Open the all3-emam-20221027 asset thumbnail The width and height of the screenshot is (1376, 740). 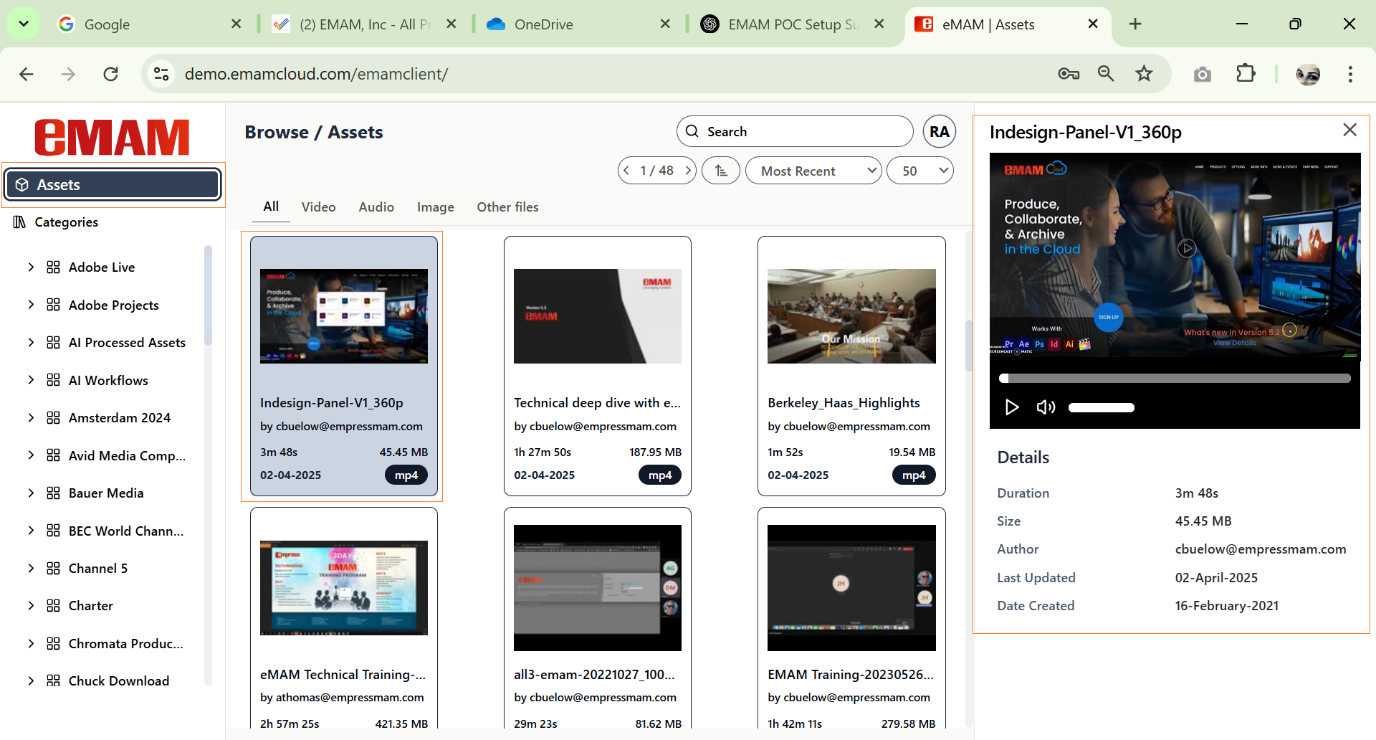(598, 588)
